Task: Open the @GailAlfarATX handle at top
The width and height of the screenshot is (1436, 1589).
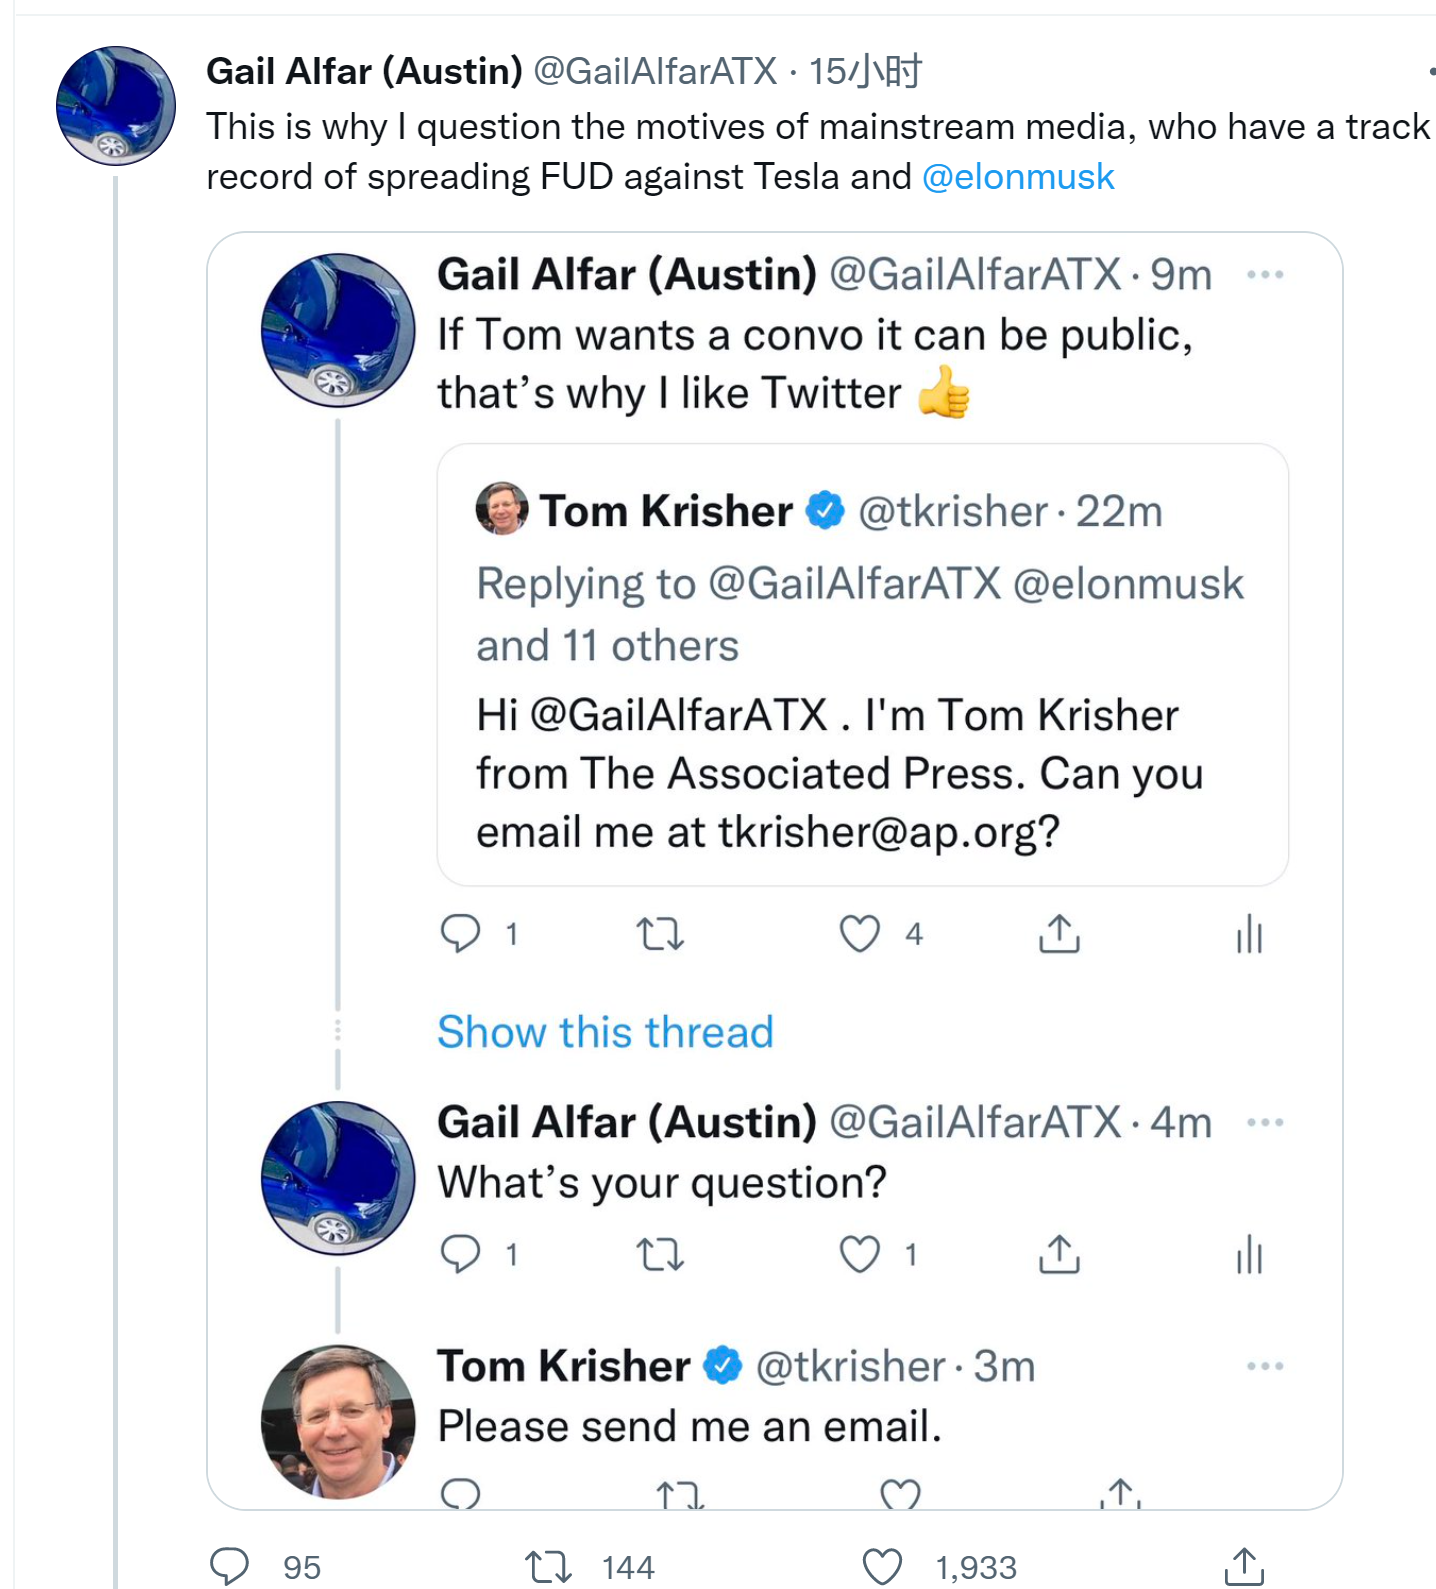Action: click(x=655, y=71)
